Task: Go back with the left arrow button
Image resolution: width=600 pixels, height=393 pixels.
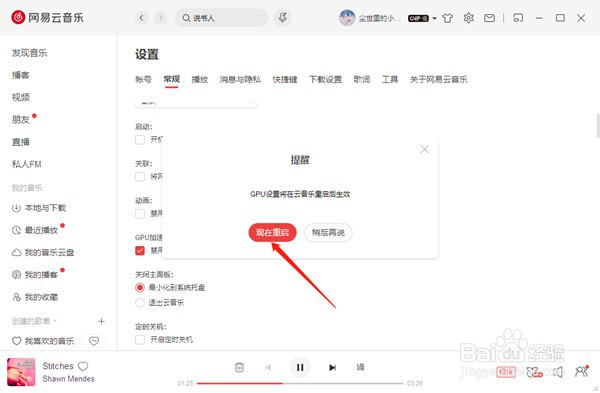Action: 142,18
